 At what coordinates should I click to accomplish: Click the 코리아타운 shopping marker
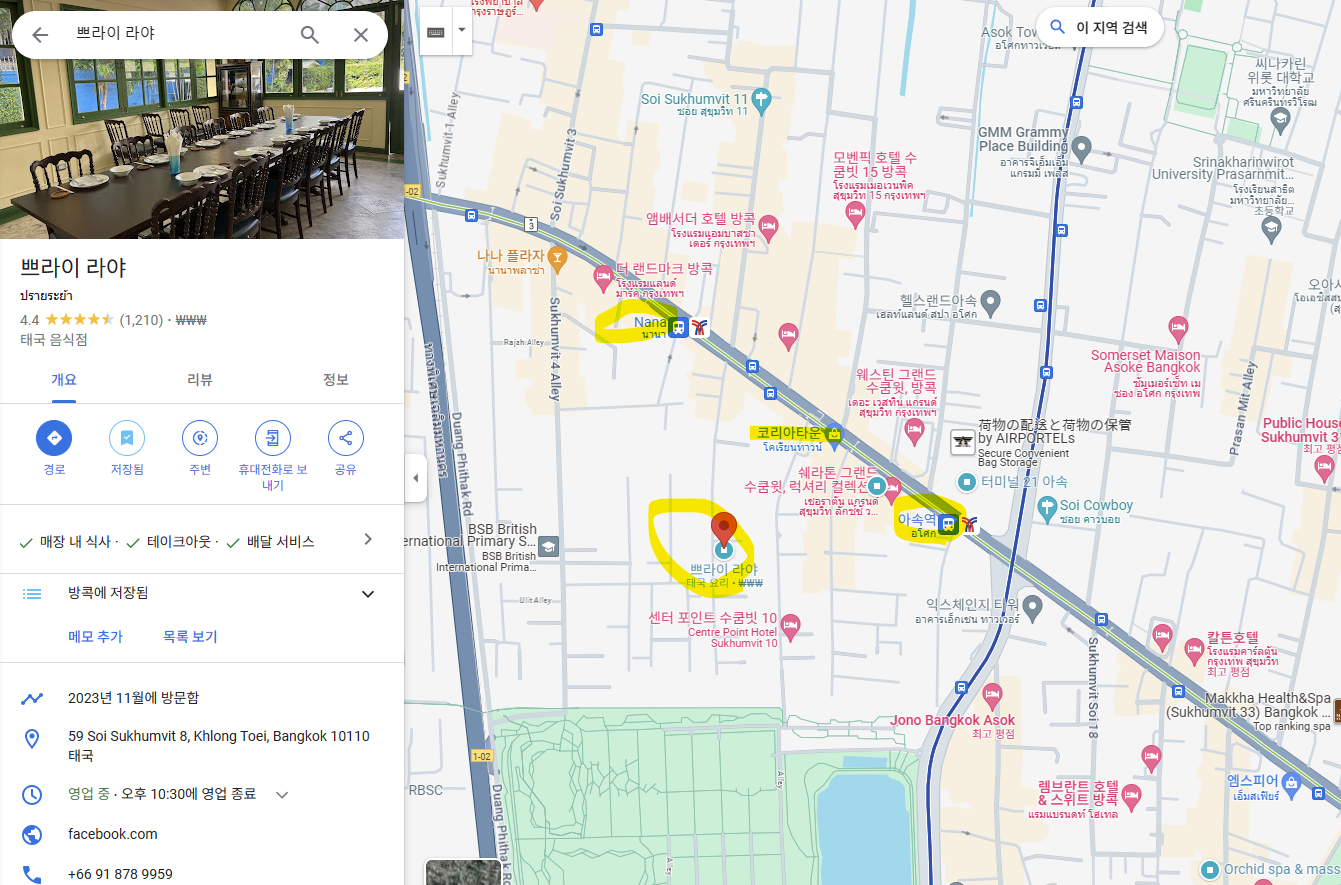tap(835, 433)
